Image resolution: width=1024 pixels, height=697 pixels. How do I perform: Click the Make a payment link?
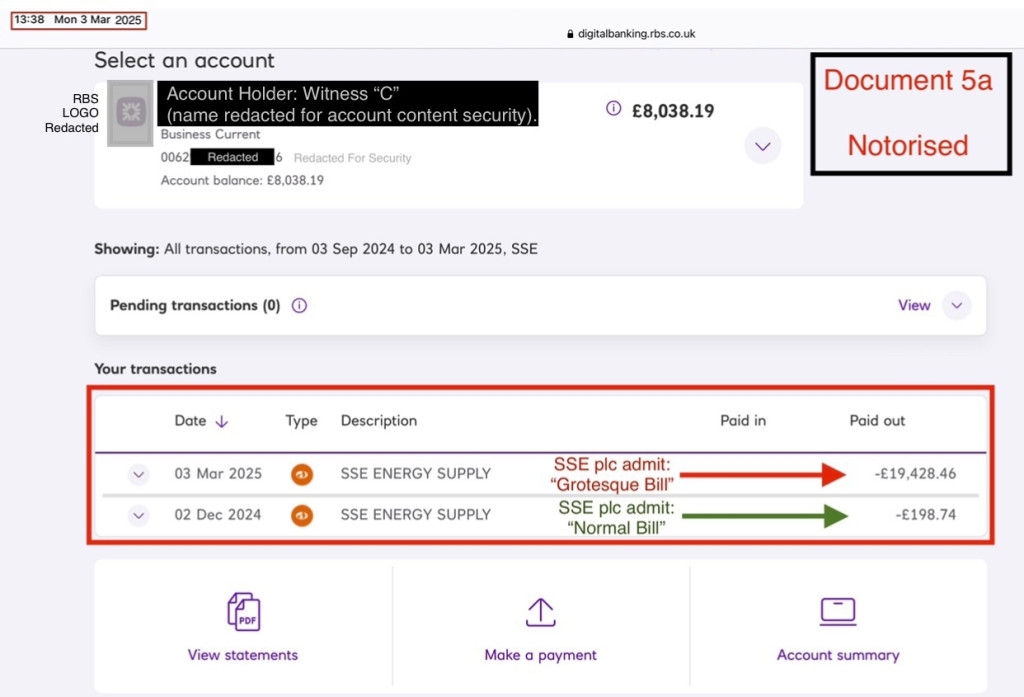pyautogui.click(x=540, y=655)
